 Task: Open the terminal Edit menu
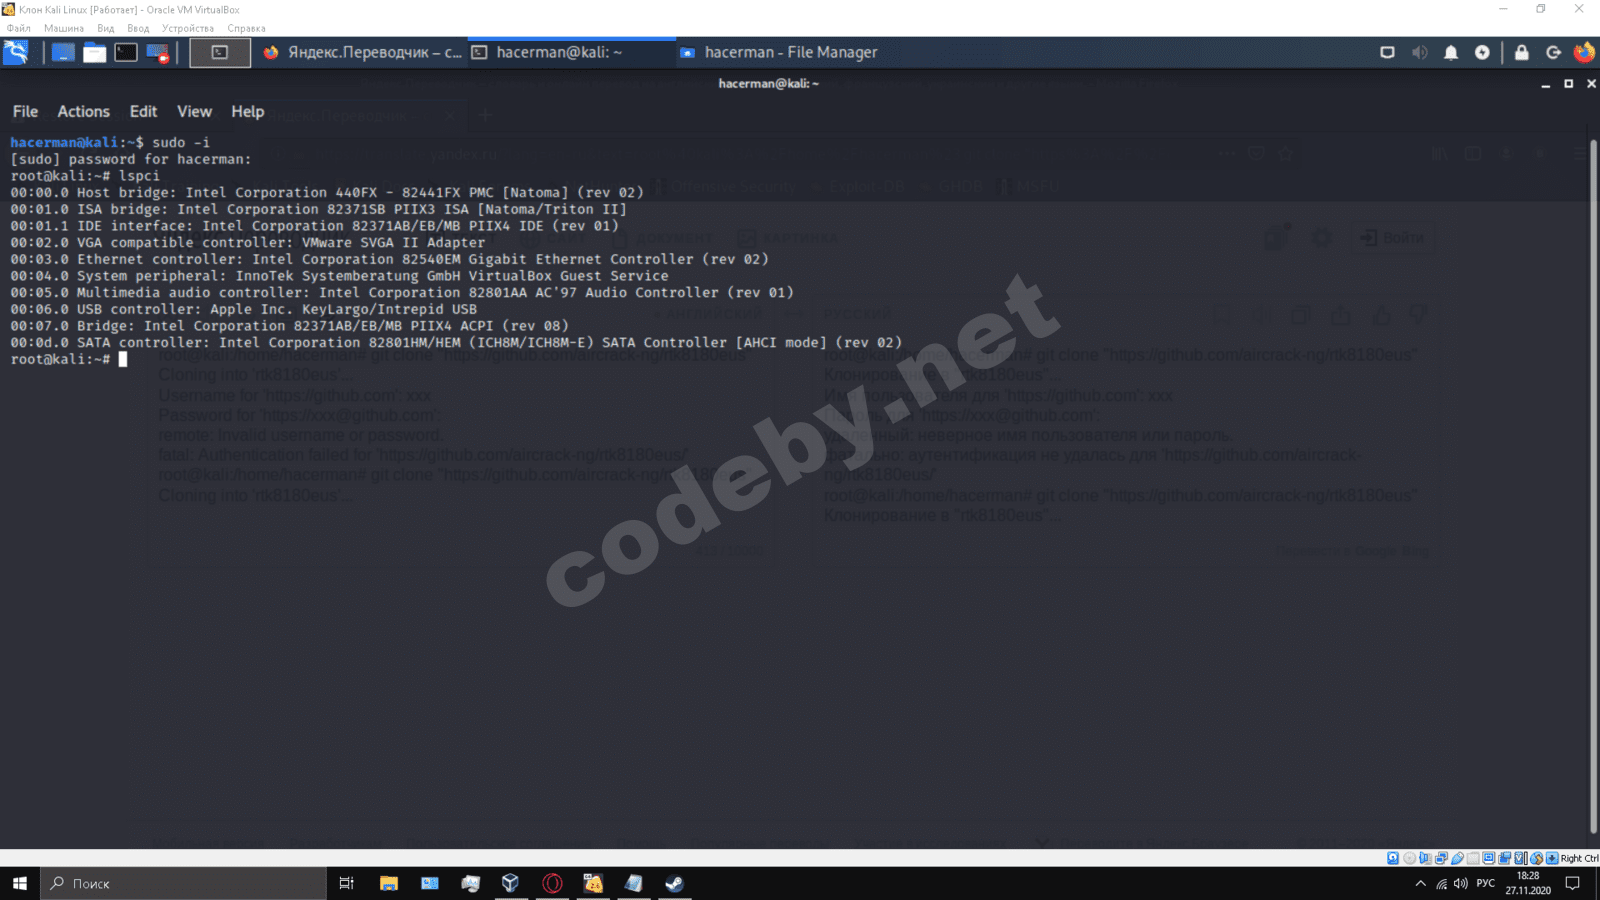pos(143,112)
